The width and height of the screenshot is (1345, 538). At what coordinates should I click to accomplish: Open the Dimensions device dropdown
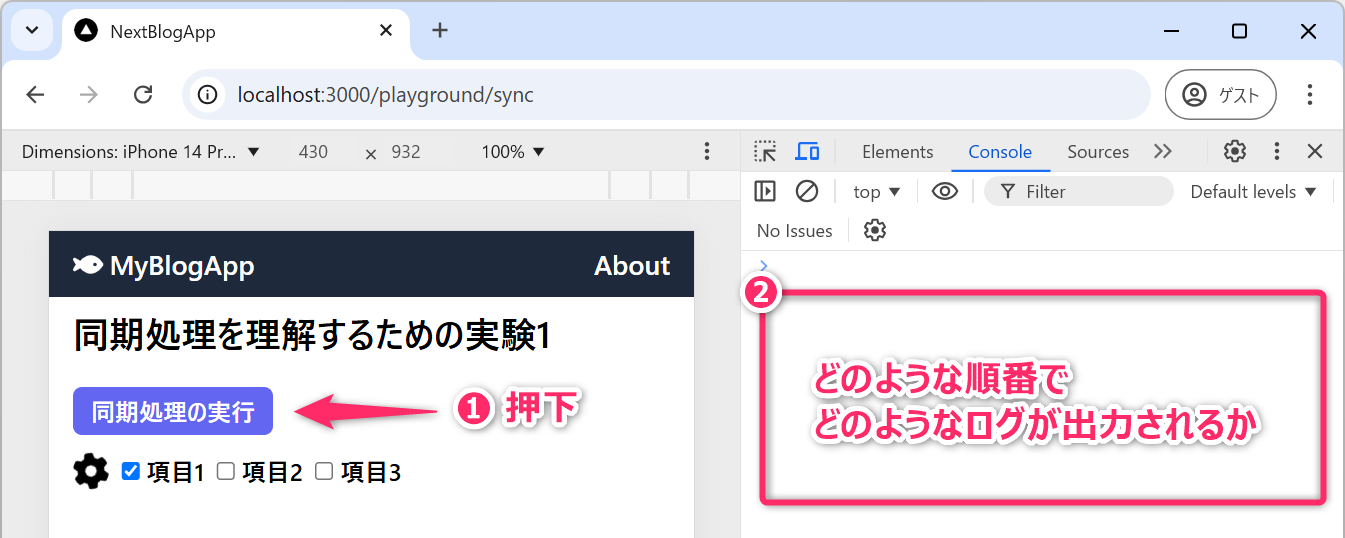[141, 152]
